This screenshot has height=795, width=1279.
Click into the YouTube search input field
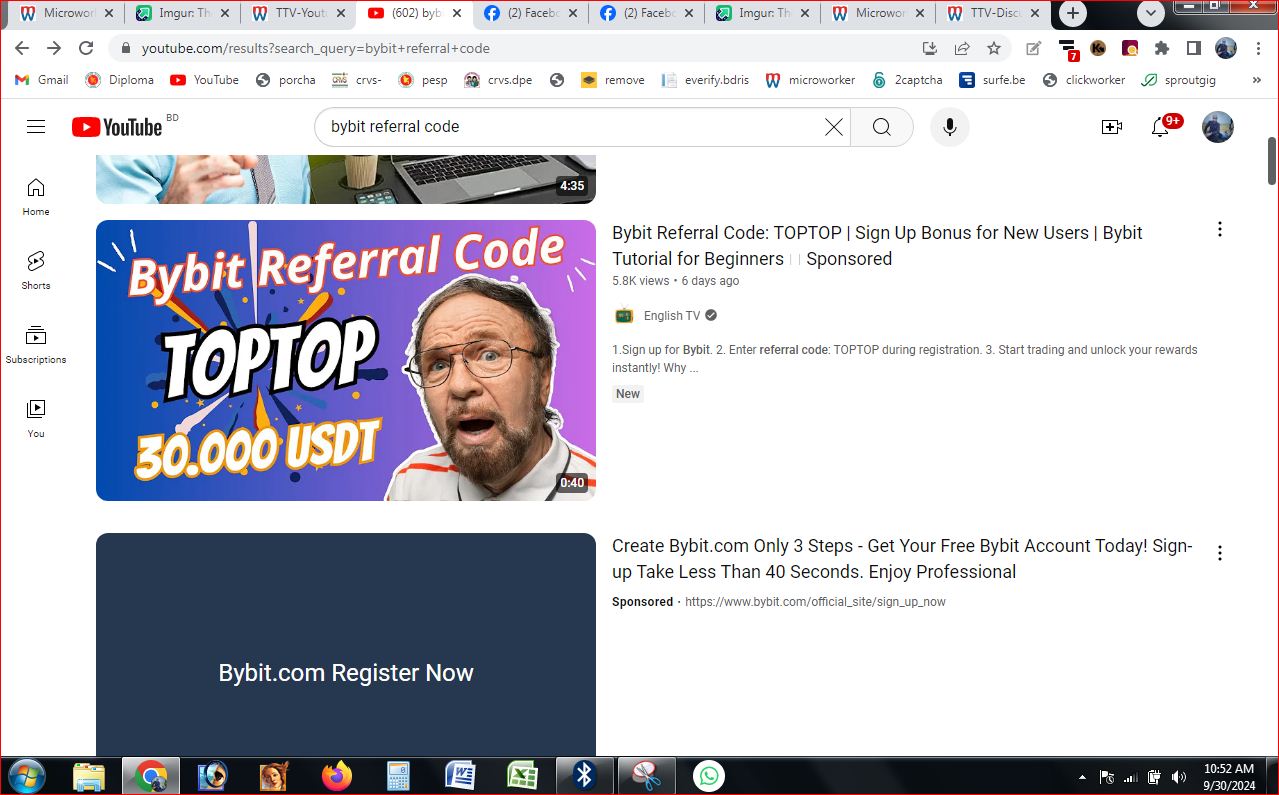570,127
